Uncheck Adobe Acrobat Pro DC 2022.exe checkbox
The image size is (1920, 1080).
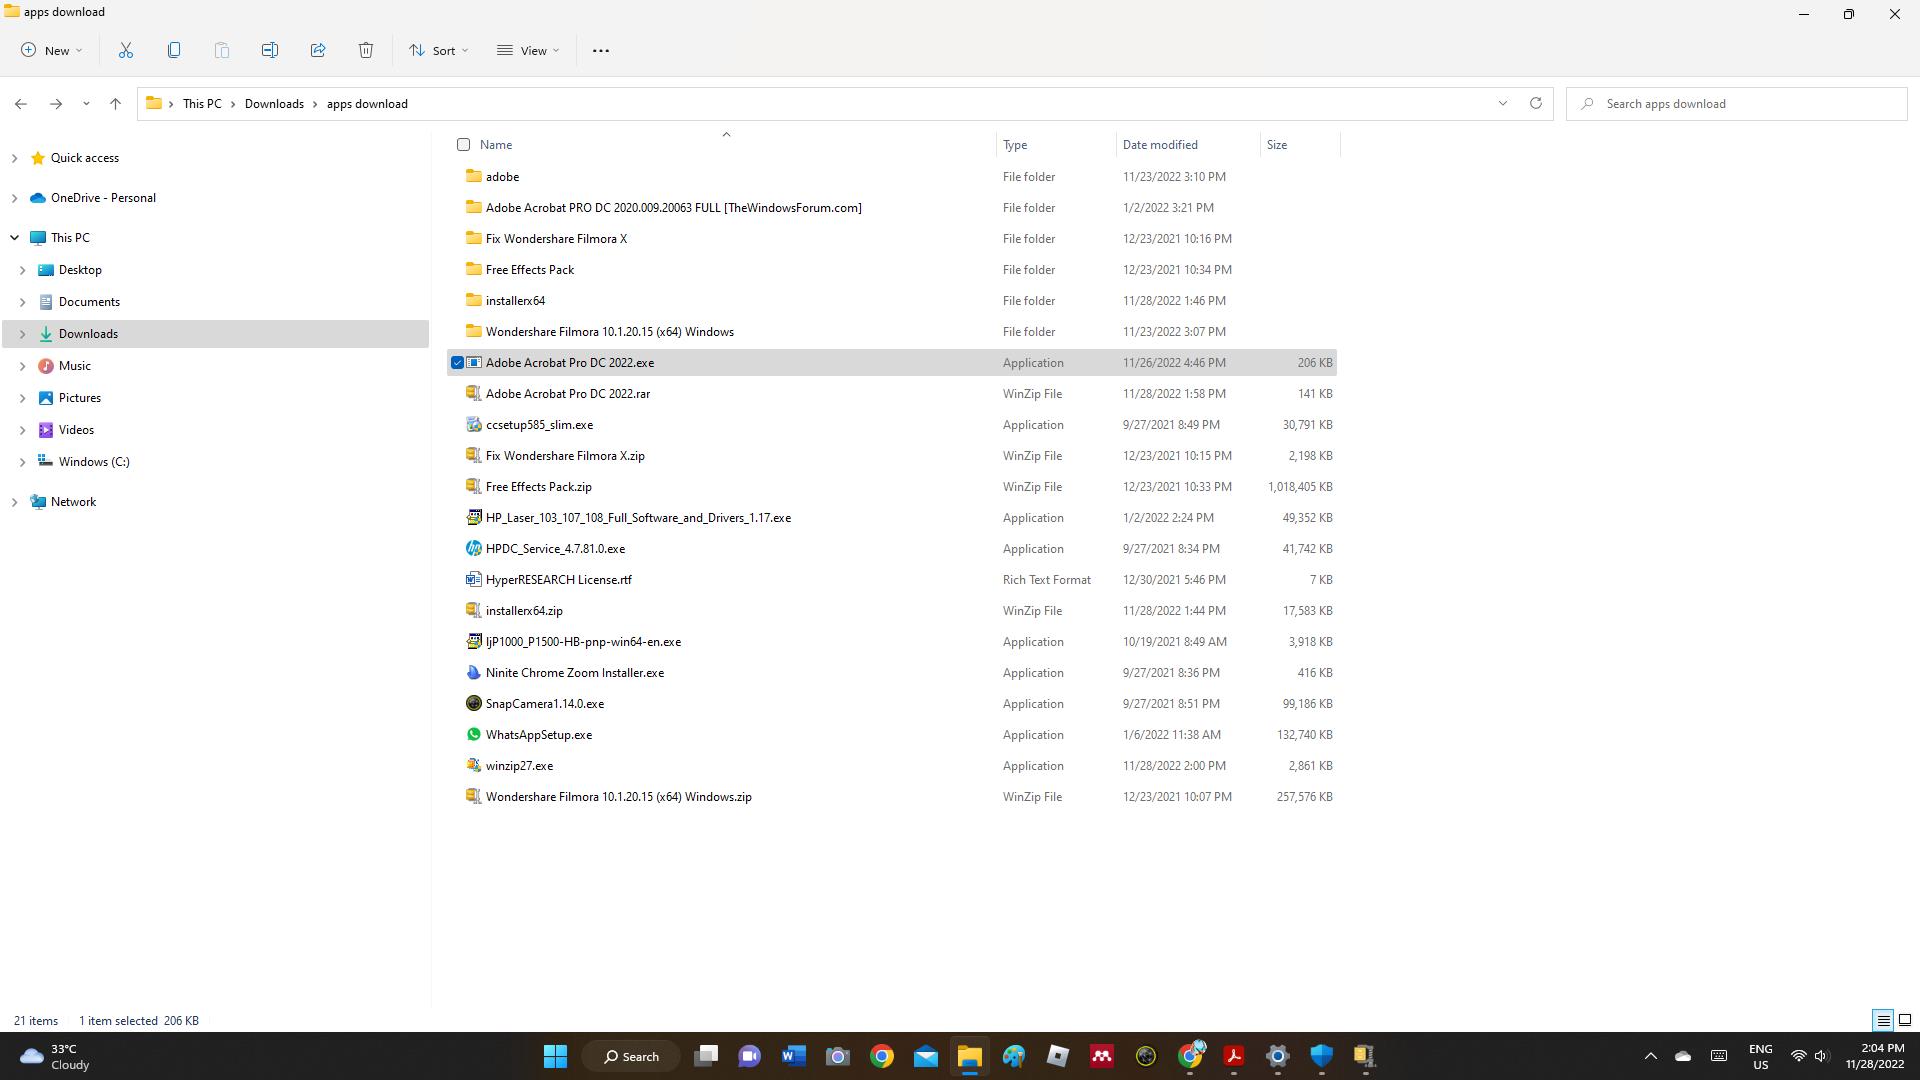pyautogui.click(x=458, y=363)
